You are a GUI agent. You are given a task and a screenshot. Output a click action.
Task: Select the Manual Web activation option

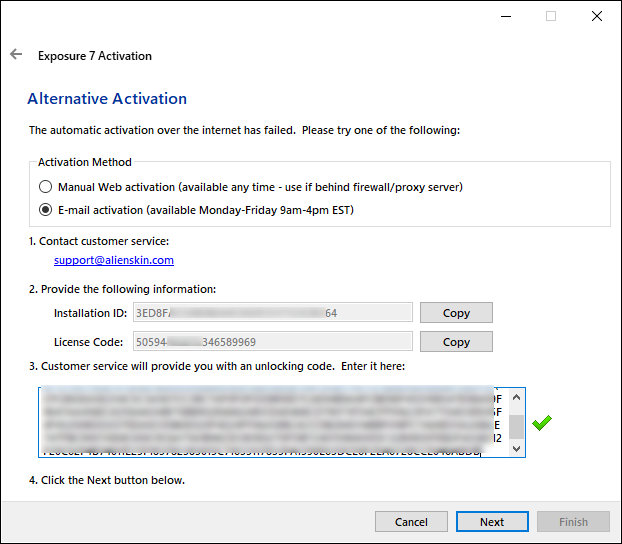(46, 187)
